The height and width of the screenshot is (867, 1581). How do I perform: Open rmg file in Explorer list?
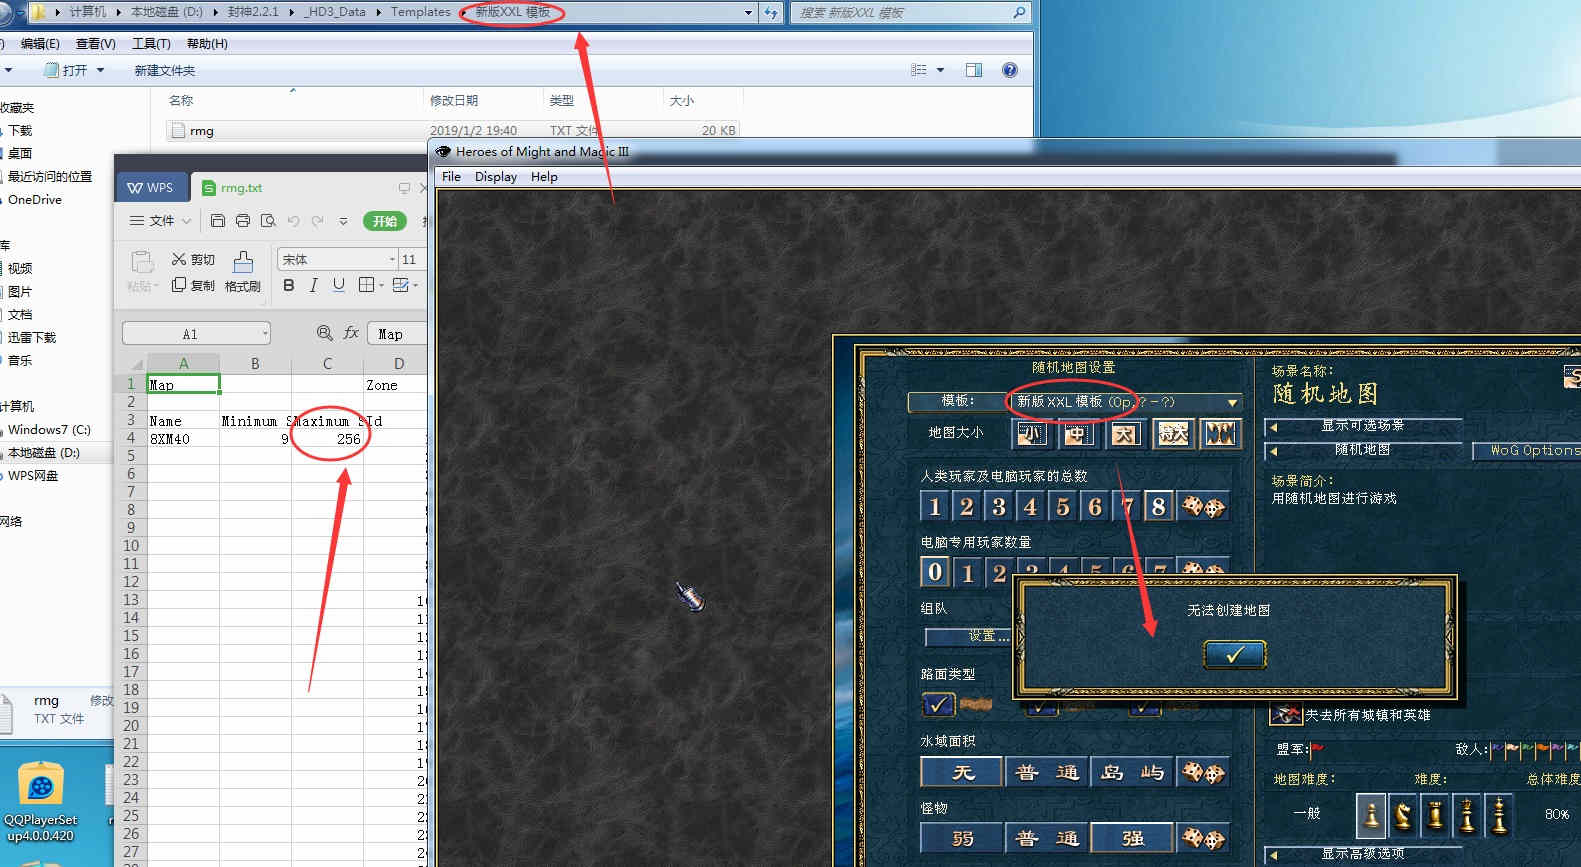202,131
